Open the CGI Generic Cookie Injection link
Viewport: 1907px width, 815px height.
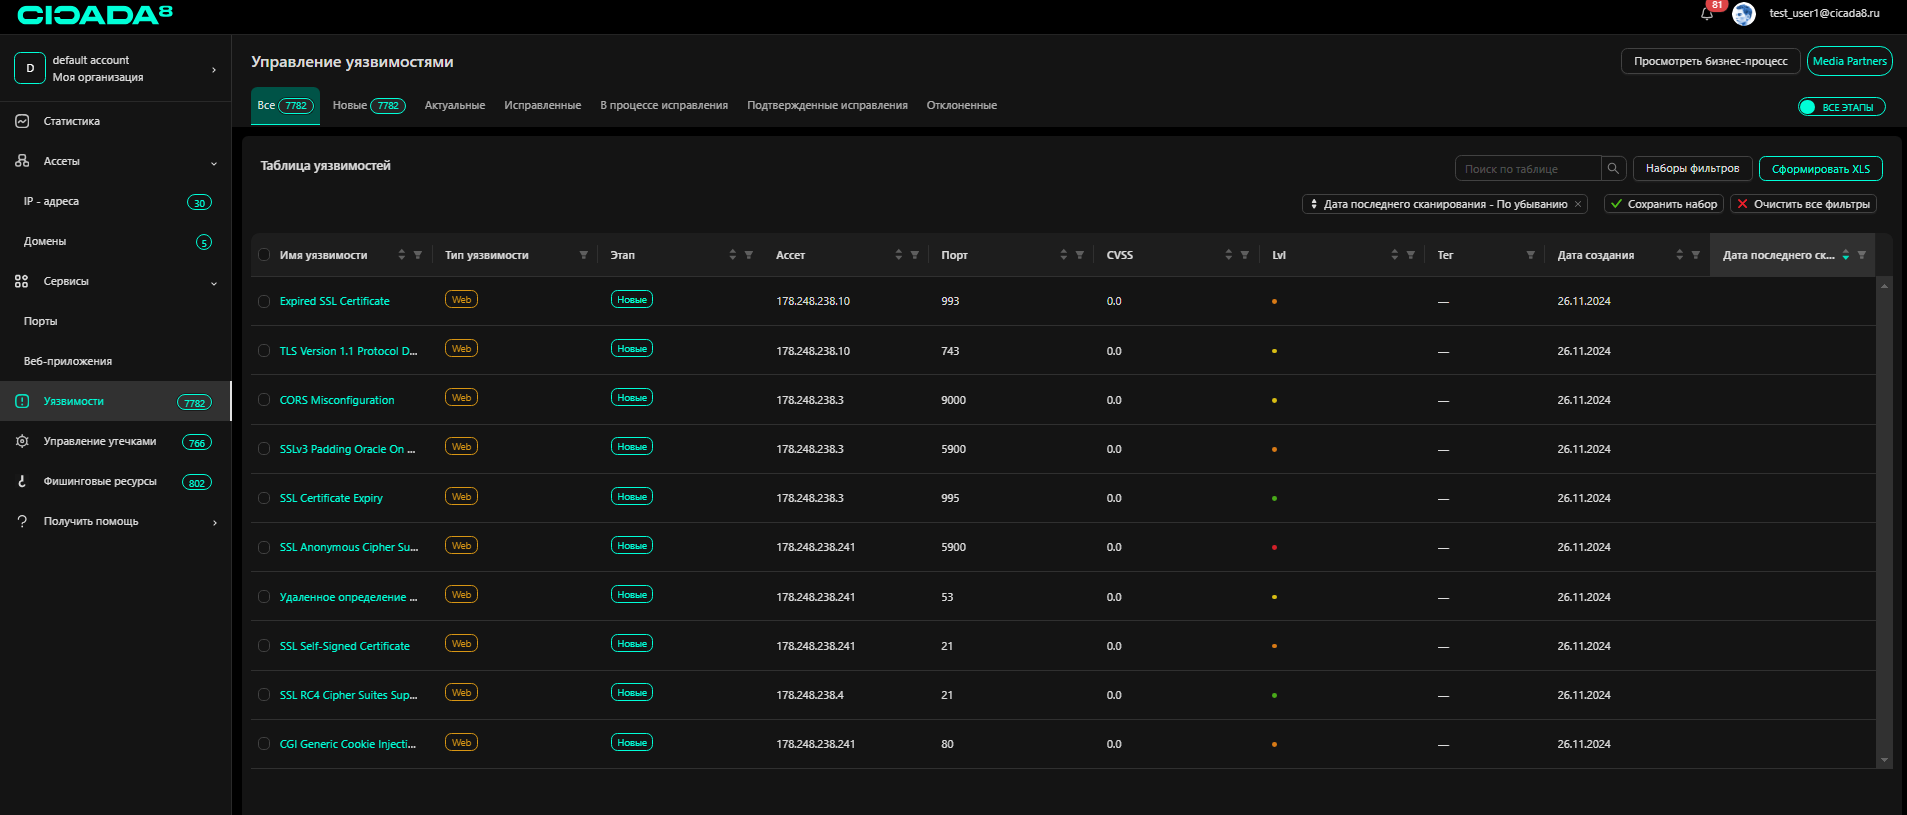(348, 744)
